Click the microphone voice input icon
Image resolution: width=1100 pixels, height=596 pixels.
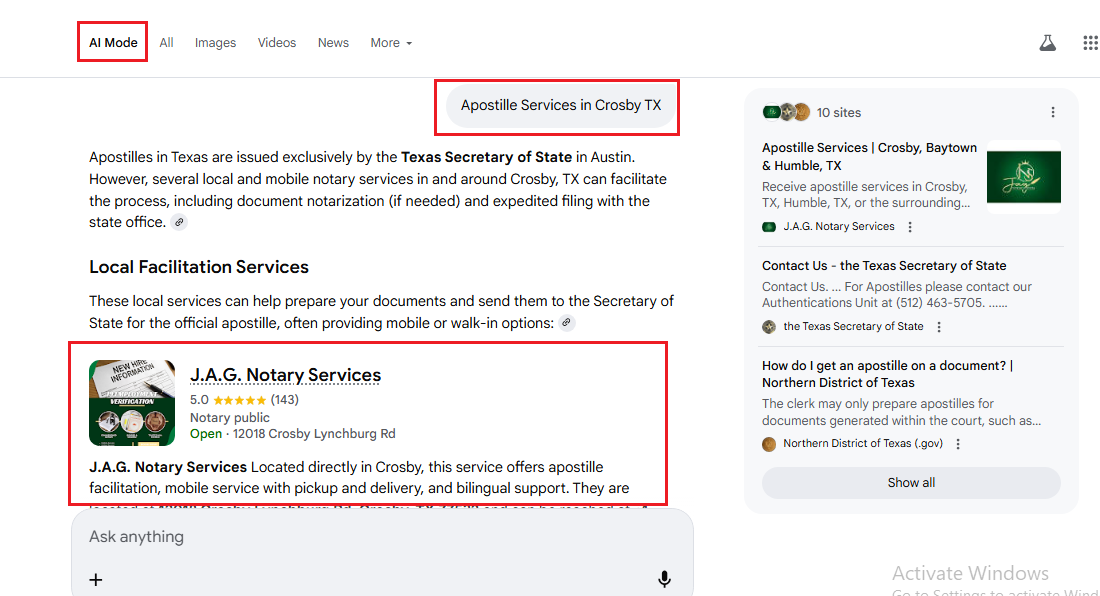pos(664,579)
